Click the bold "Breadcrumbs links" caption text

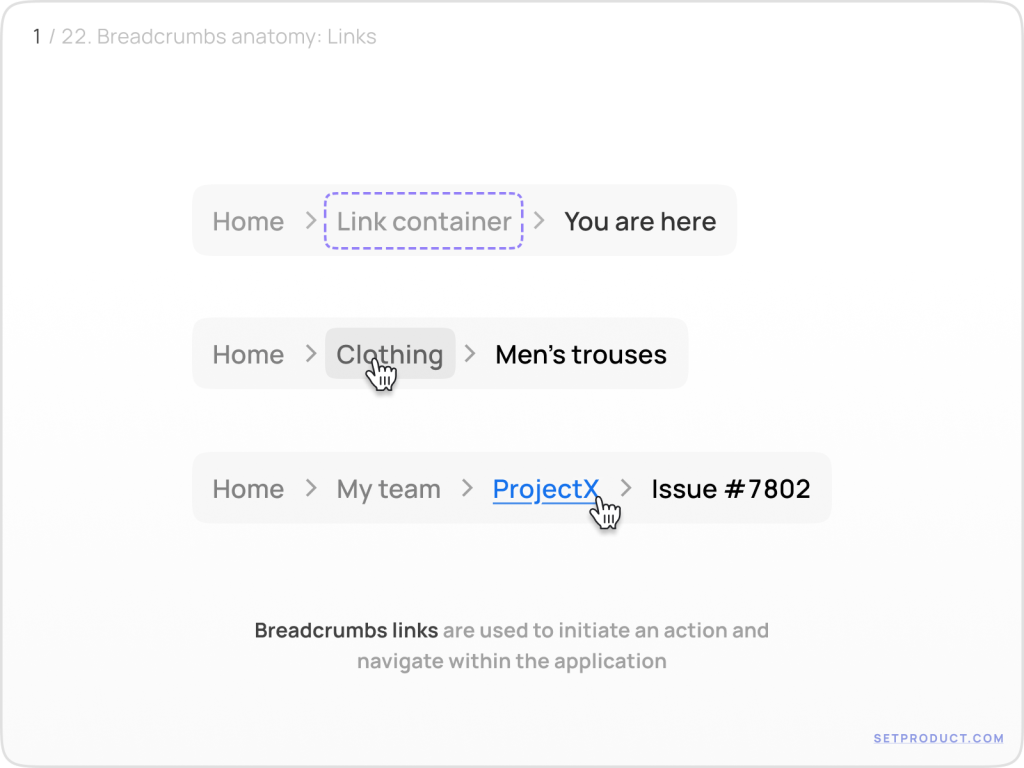click(x=346, y=630)
